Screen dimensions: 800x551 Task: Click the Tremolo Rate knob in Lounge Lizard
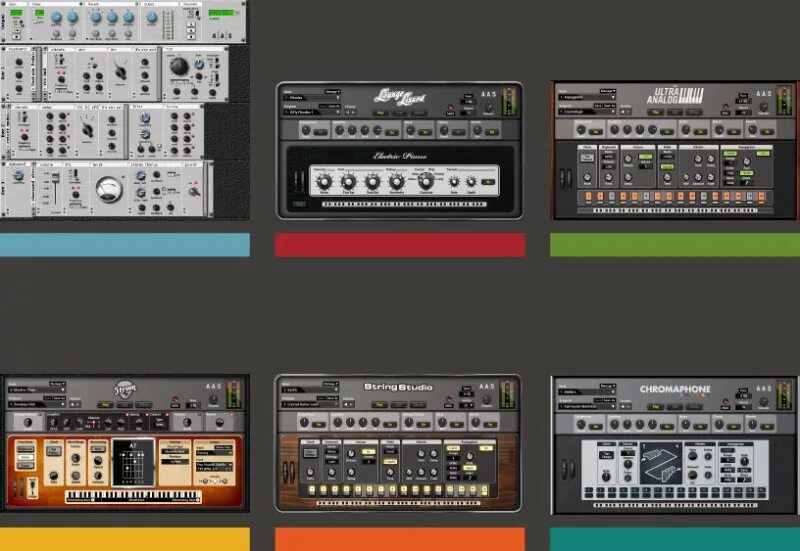[454, 182]
